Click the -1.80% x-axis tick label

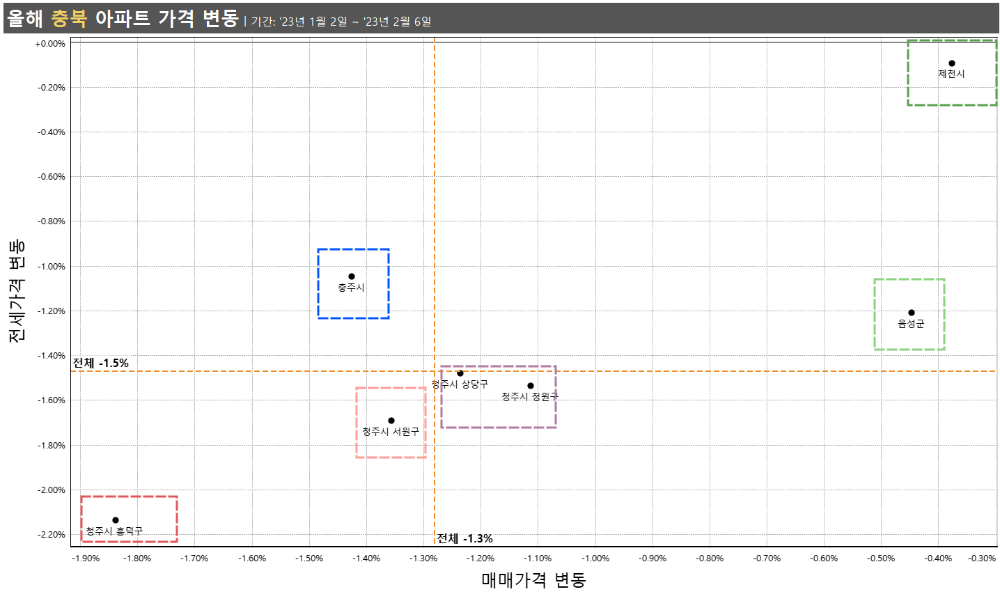point(137,558)
